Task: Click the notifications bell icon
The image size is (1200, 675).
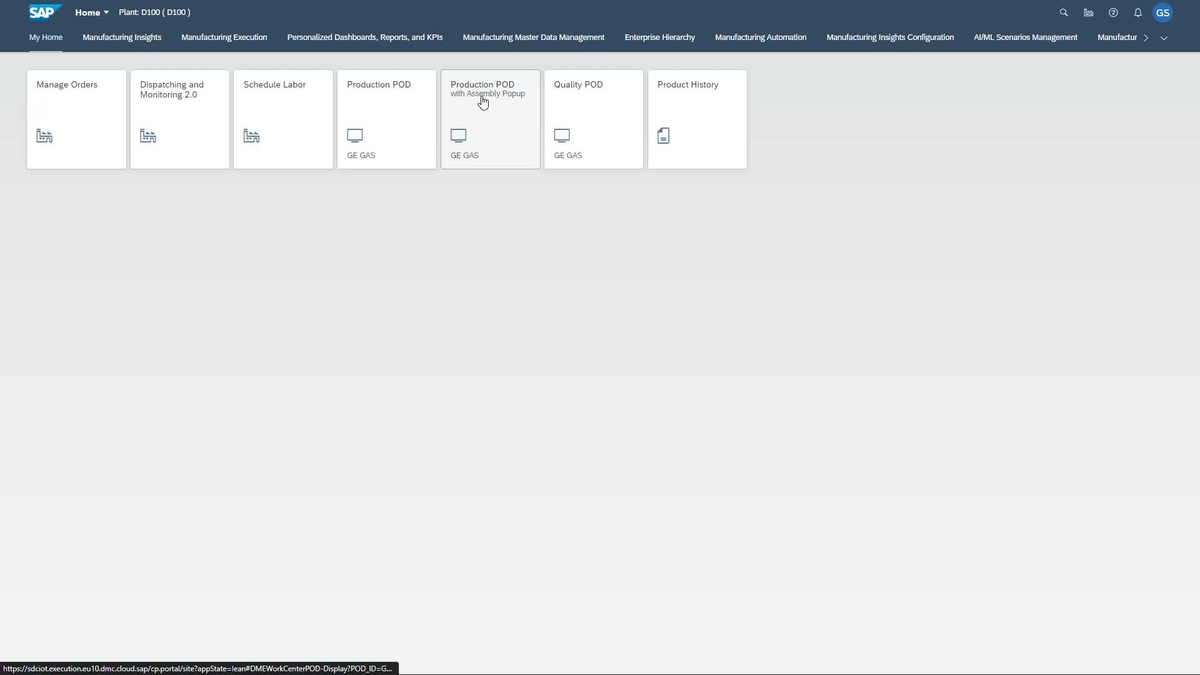Action: pyautogui.click(x=1137, y=12)
